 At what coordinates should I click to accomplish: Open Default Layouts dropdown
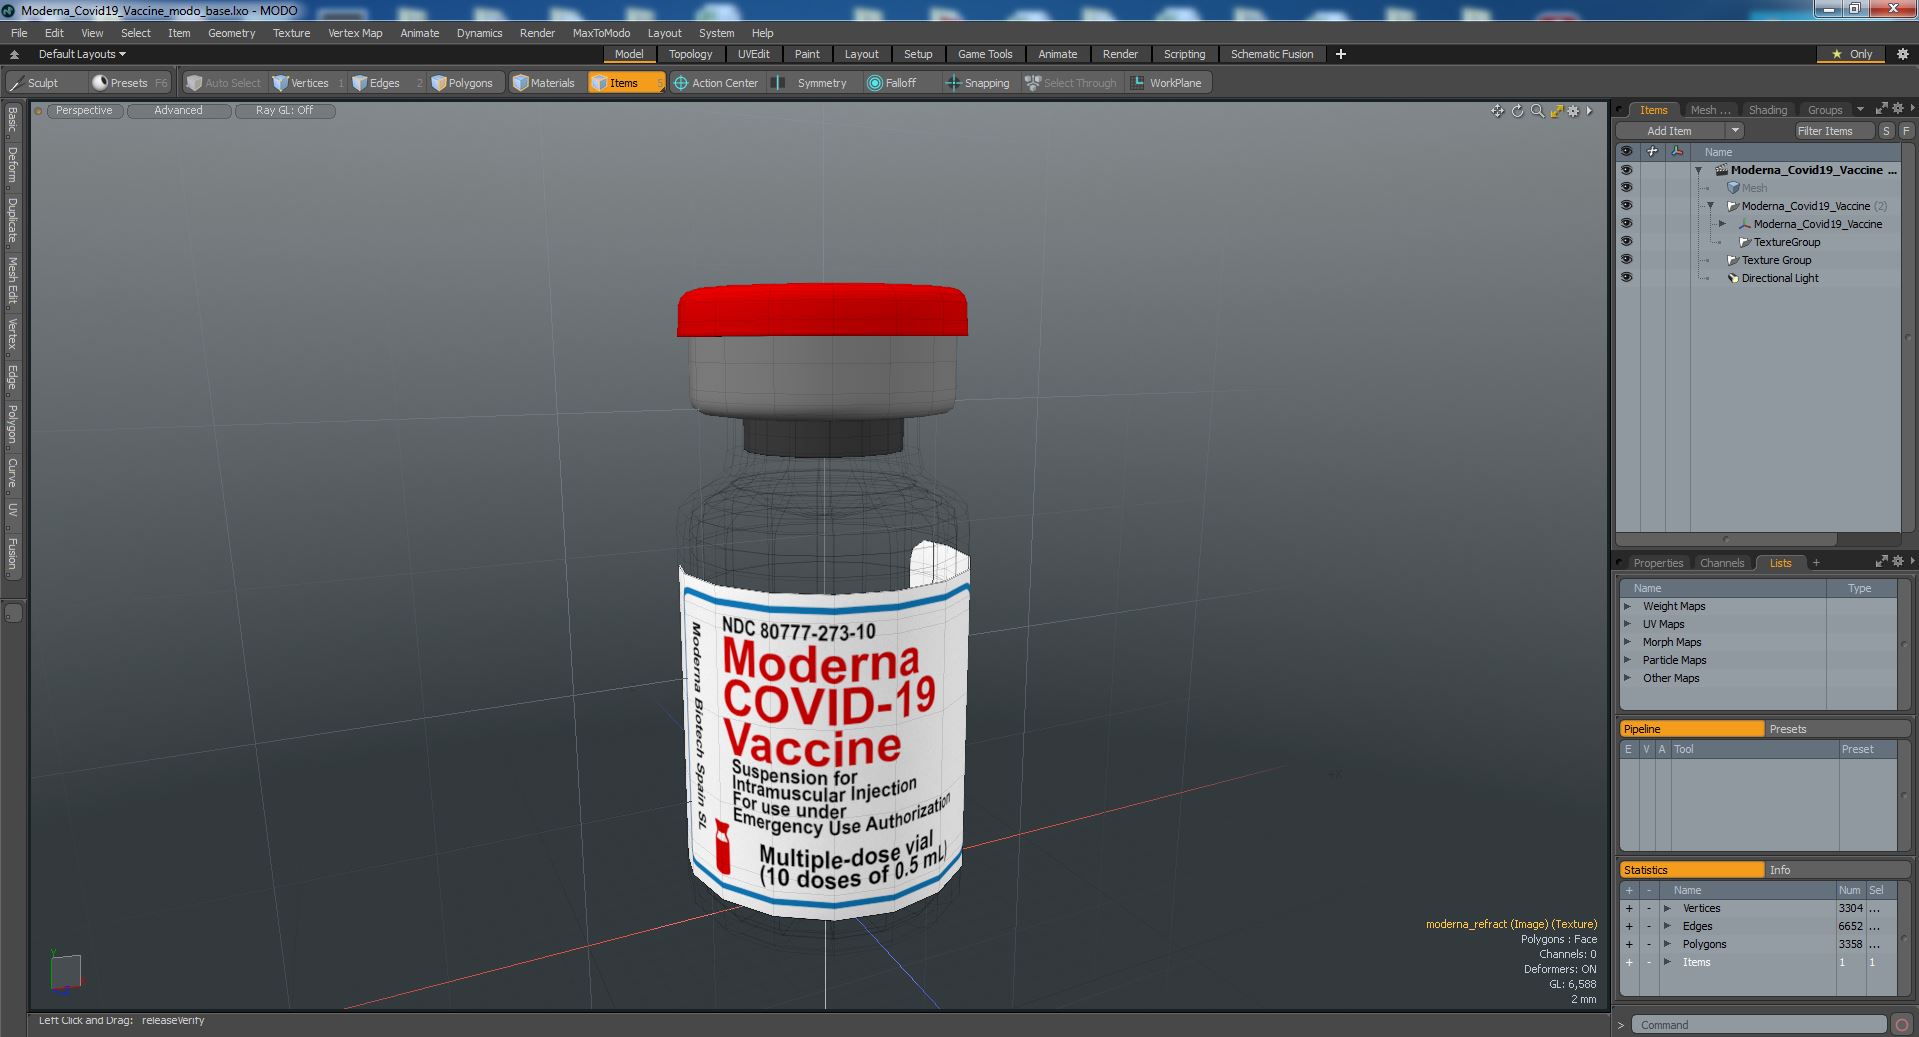pos(82,54)
